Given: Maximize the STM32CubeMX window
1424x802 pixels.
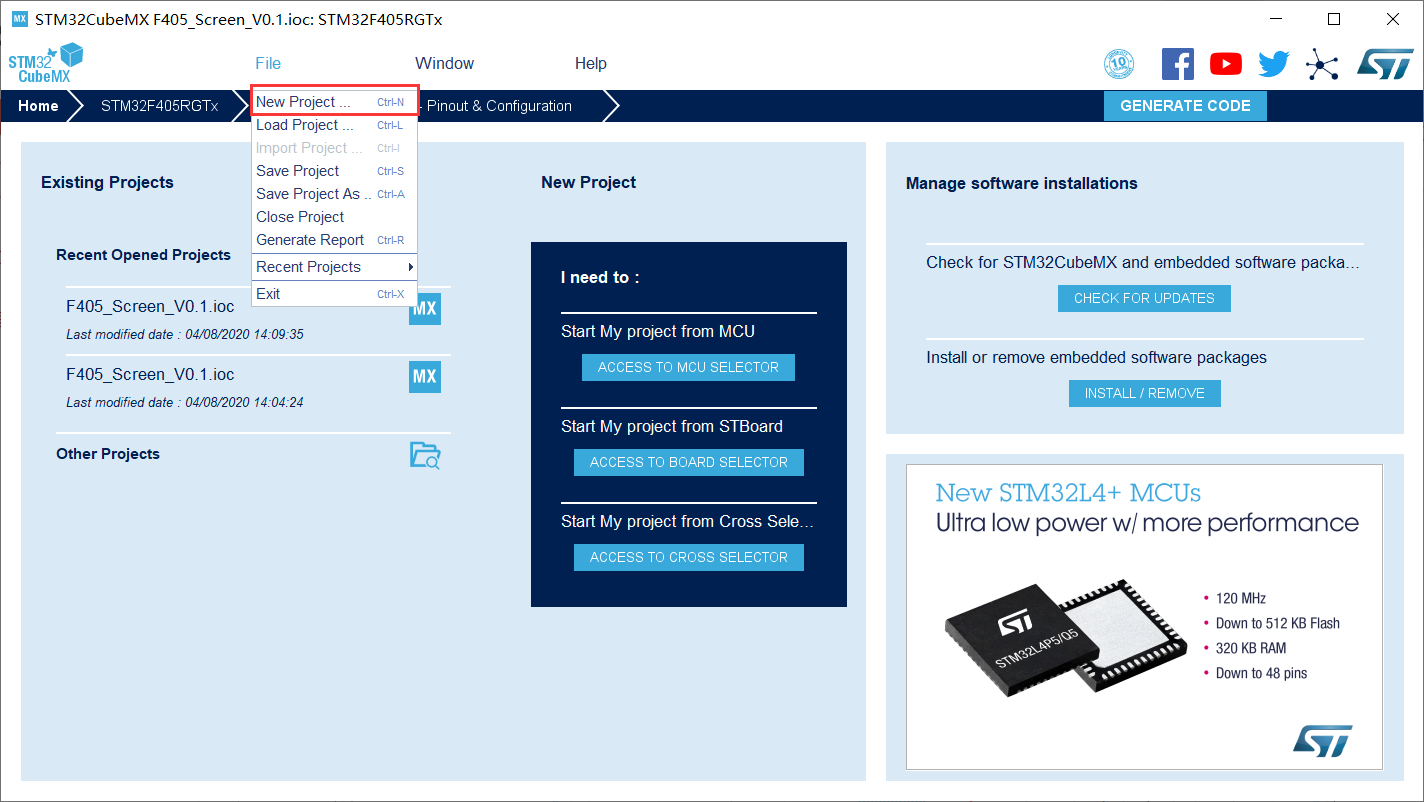Looking at the screenshot, I should [1333, 19].
